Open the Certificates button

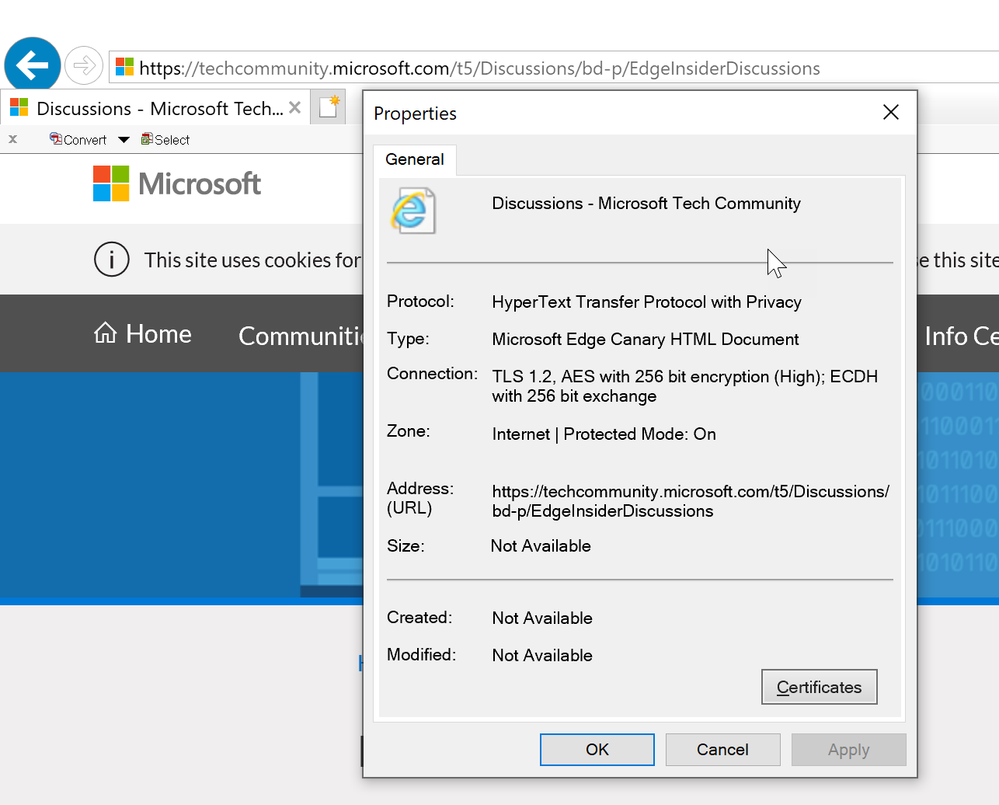pos(819,687)
